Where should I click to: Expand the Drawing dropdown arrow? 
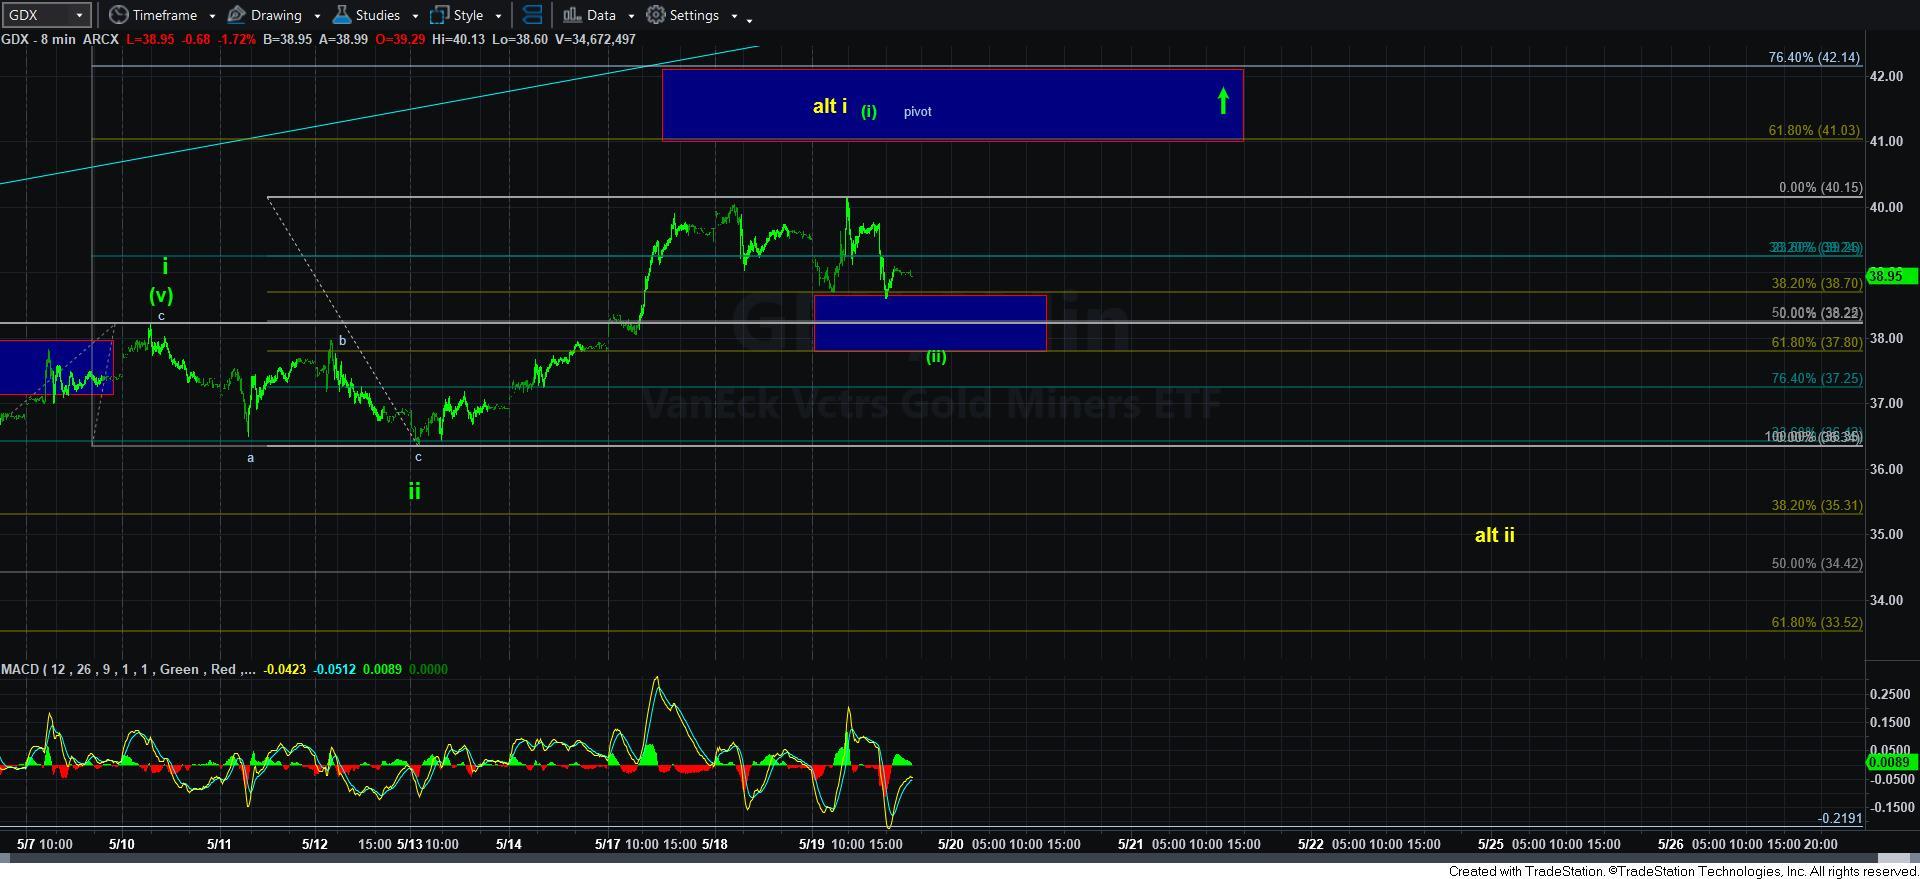[x=317, y=16]
